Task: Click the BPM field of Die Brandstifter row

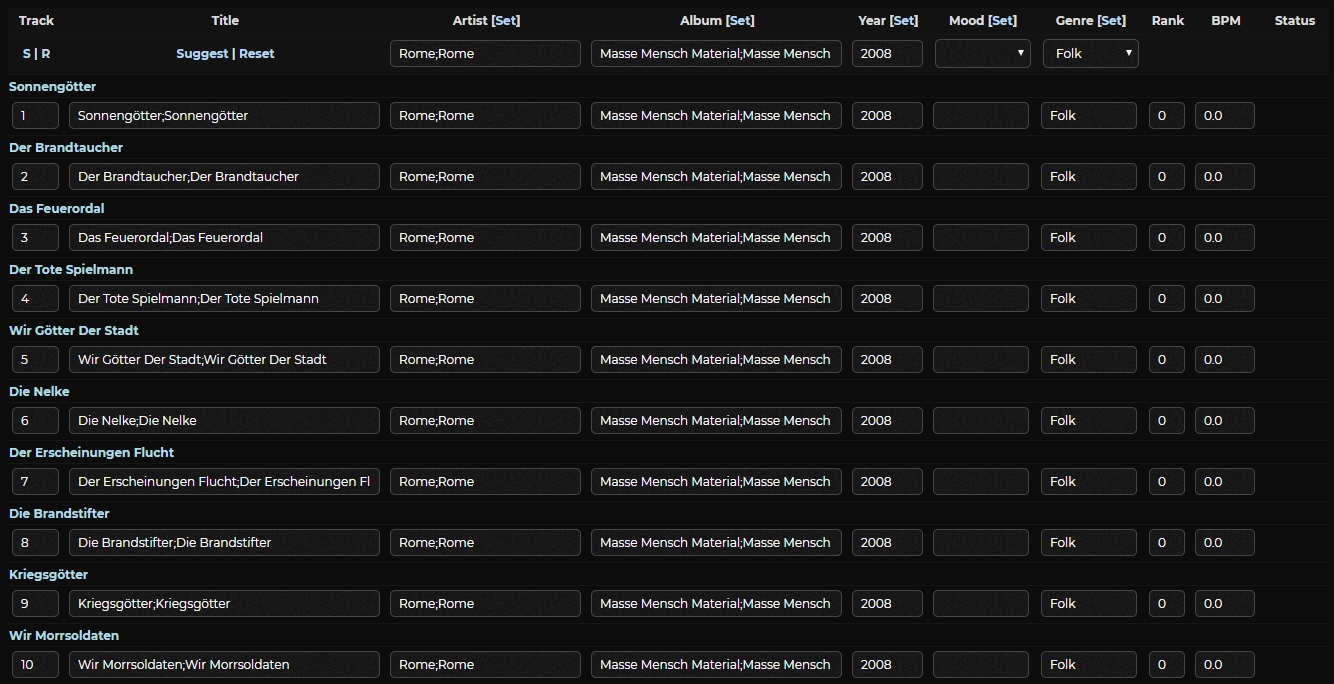Action: (1224, 543)
